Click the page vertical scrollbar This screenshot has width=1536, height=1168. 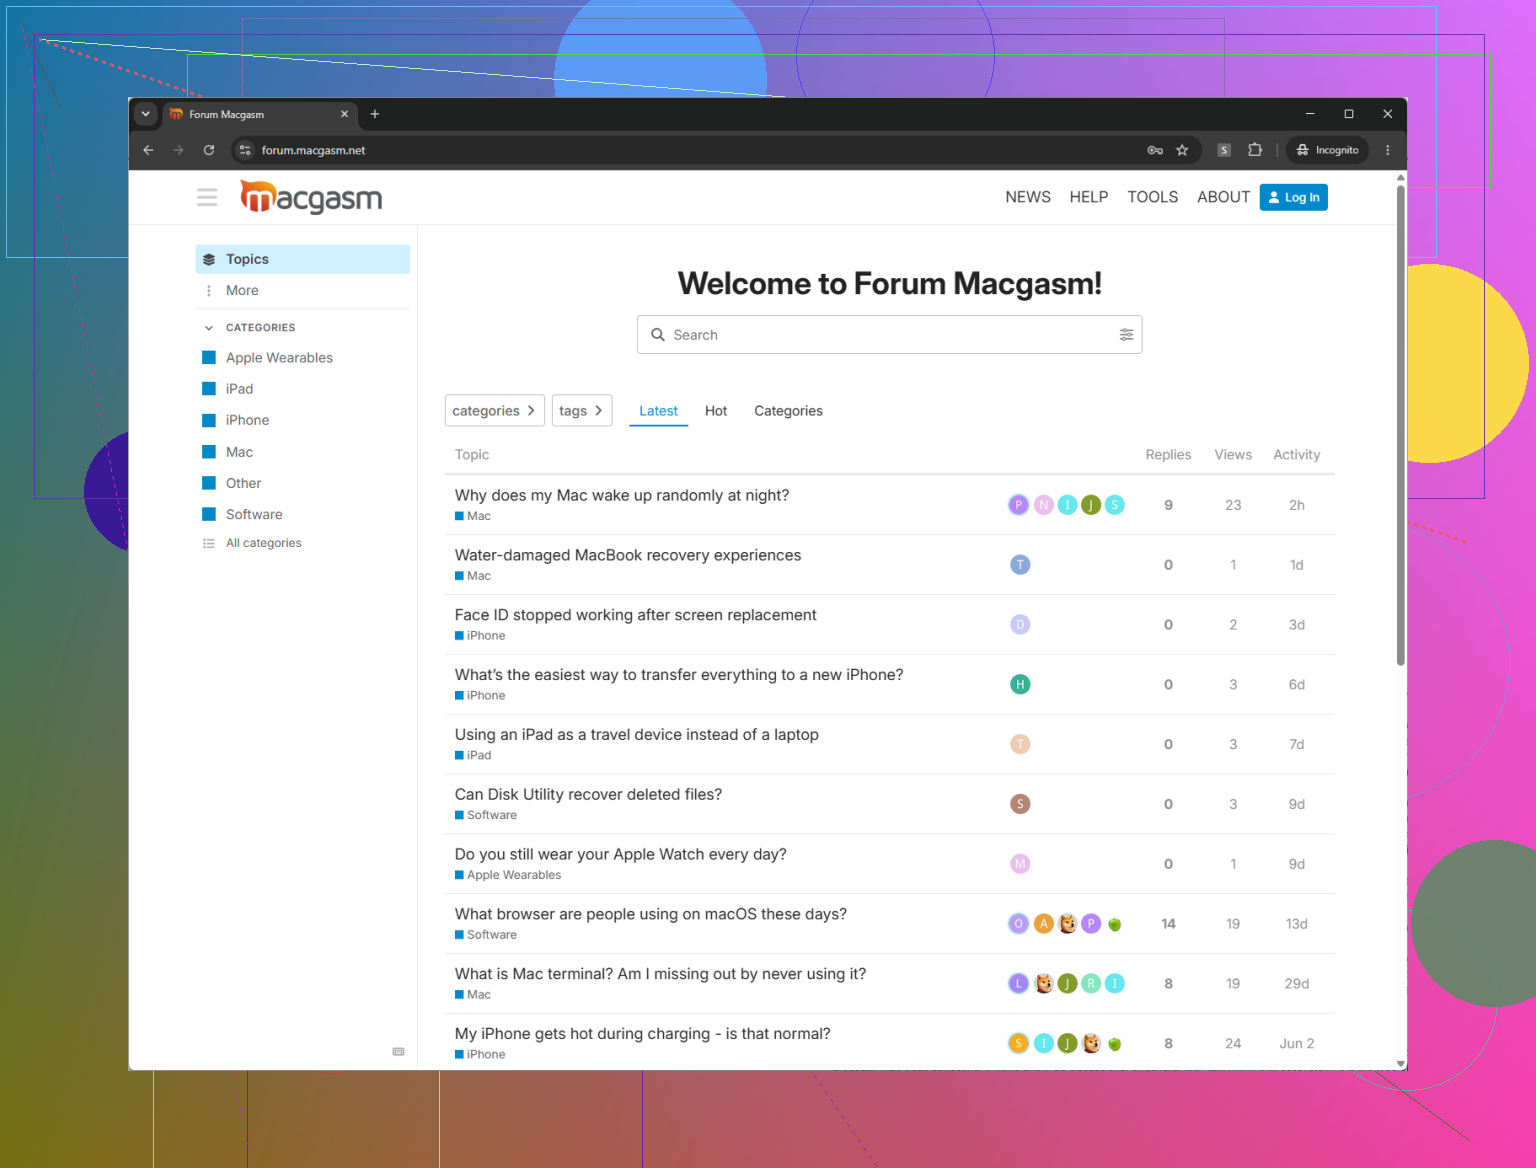[1400, 424]
